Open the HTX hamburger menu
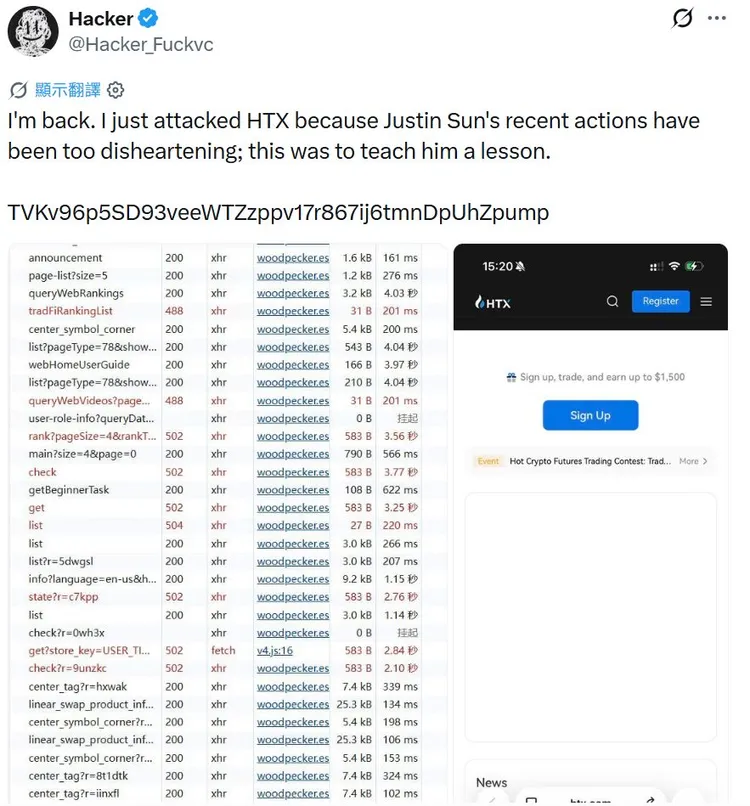The width and height of the screenshot is (750, 806). [x=706, y=302]
